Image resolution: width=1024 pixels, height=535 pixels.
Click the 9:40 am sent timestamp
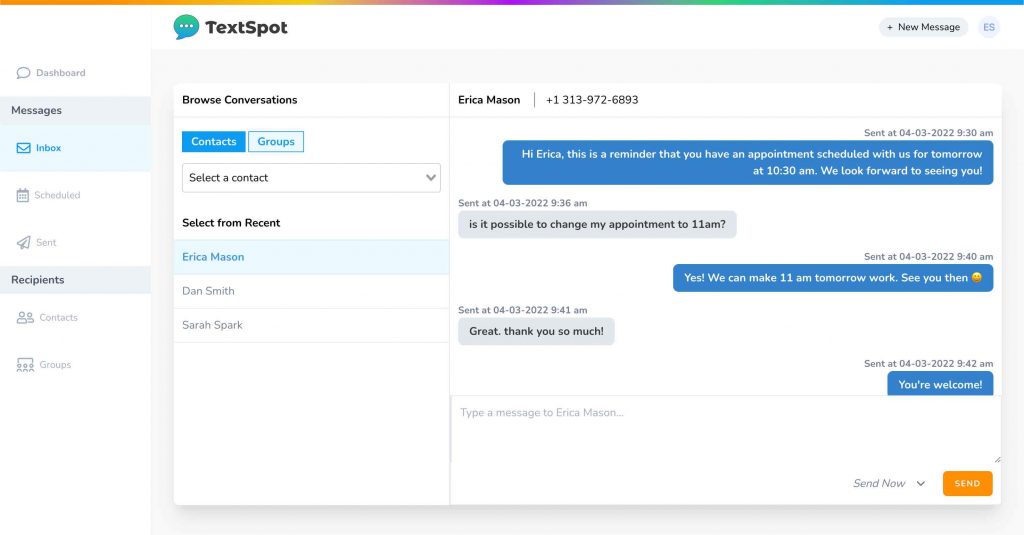coord(928,257)
